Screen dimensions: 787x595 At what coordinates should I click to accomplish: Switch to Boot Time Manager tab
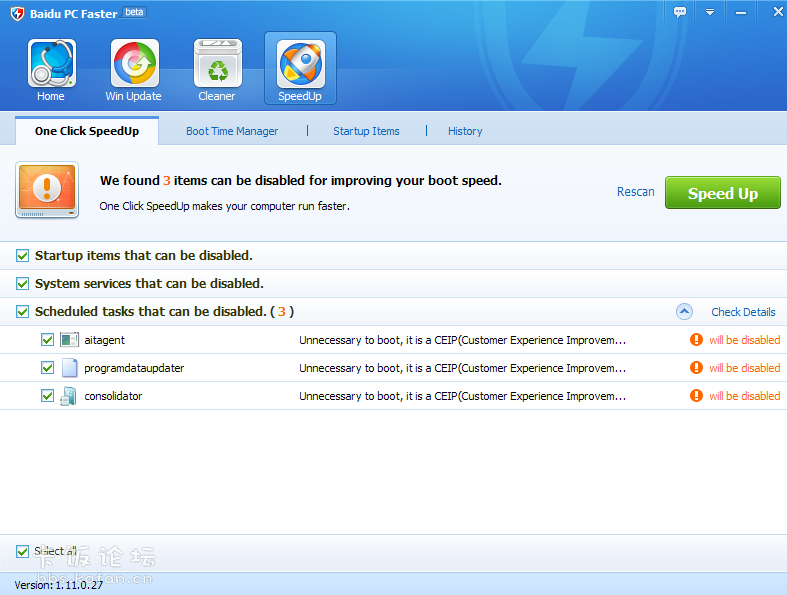pos(232,131)
